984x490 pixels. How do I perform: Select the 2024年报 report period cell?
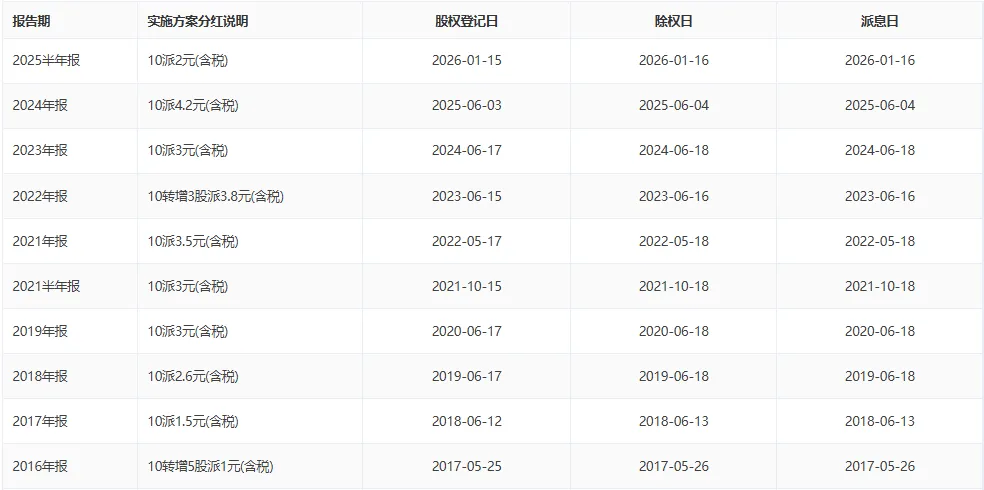[x=40, y=105]
